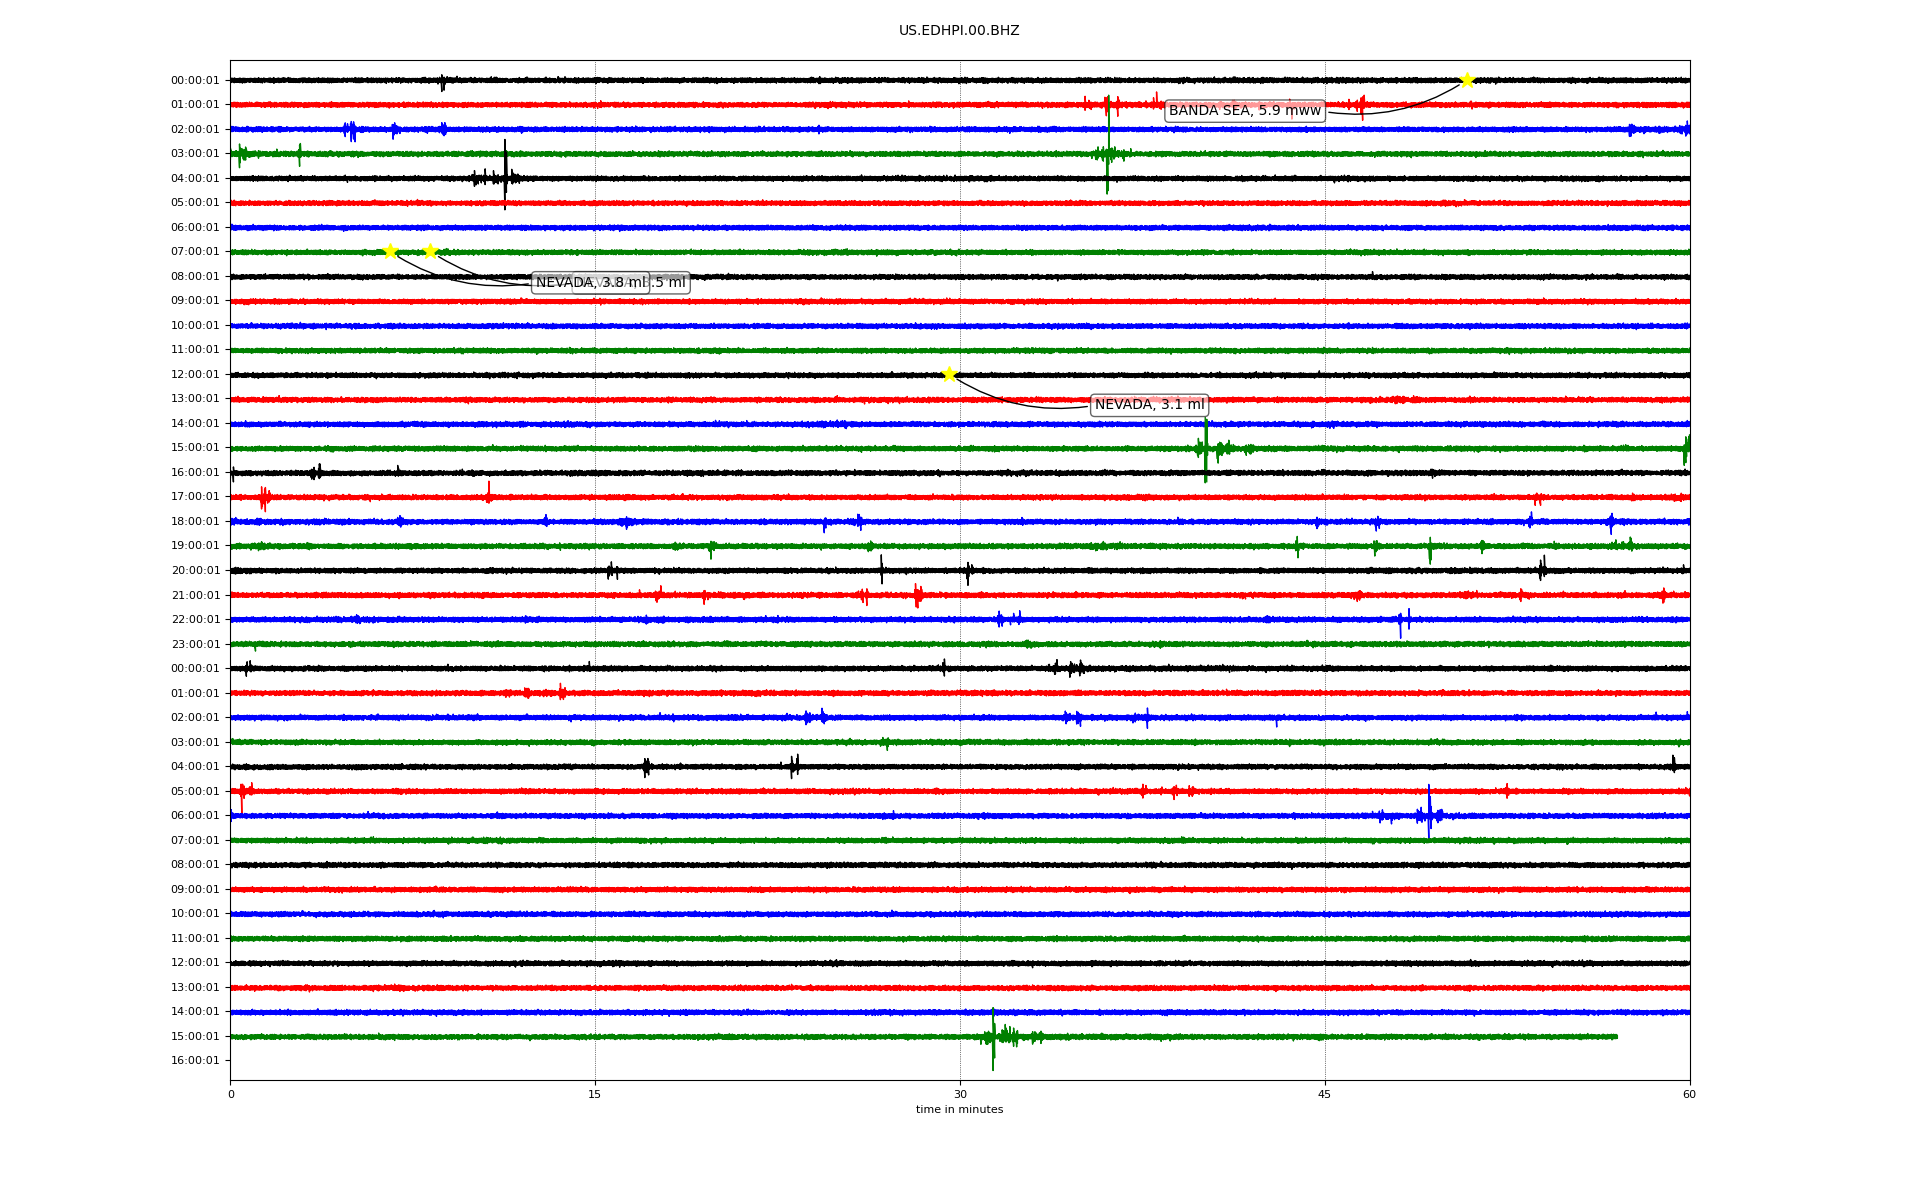Click the plot title US.EDHPI.00.BHZ
This screenshot has height=1200, width=1920.
click(x=959, y=31)
